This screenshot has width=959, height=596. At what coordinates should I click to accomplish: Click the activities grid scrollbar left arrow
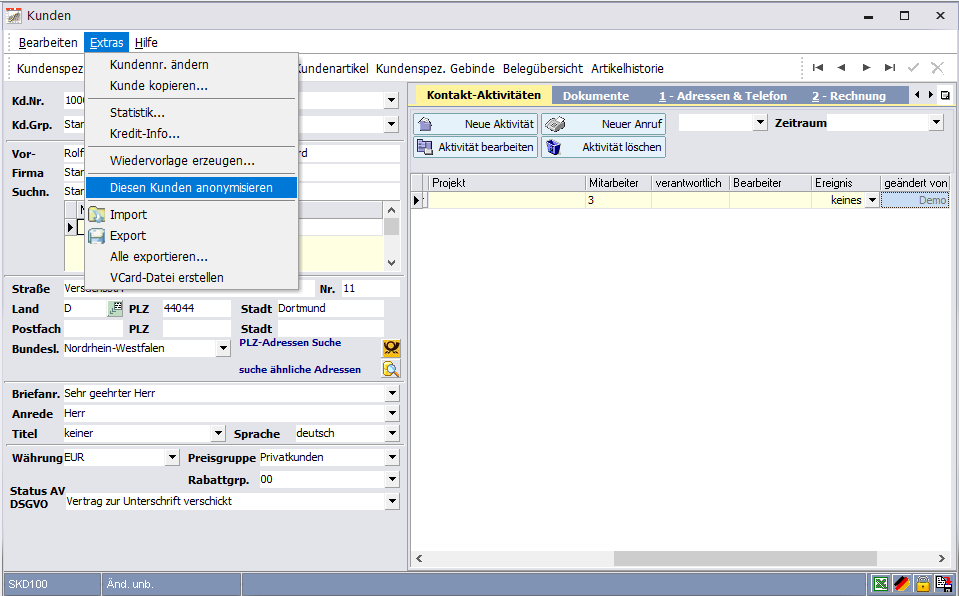pos(420,558)
